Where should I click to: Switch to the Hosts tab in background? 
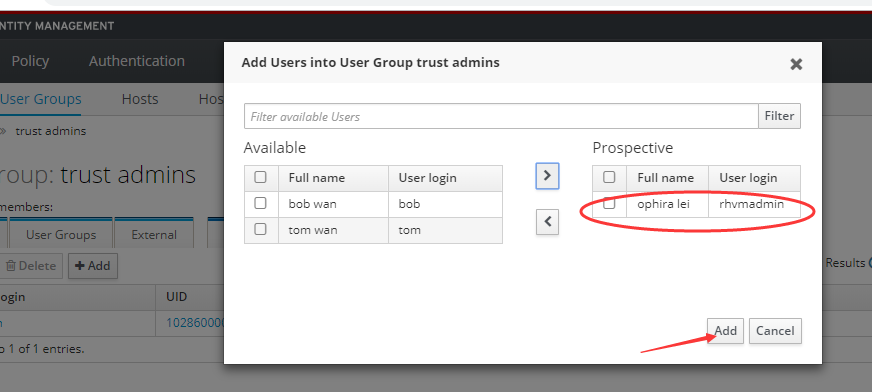140,100
